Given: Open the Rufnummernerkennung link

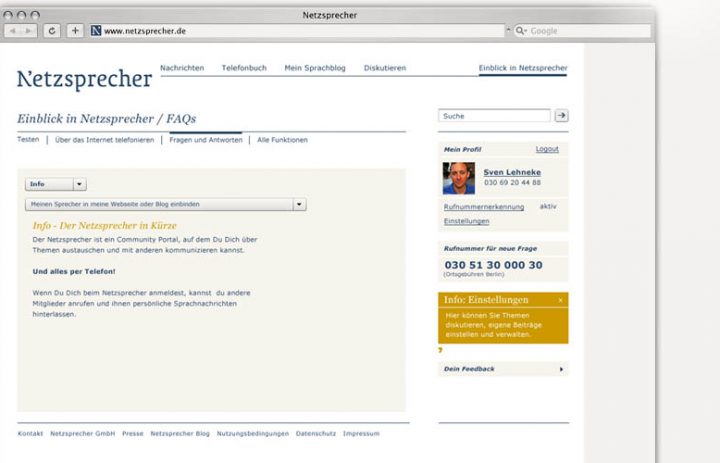Looking at the screenshot, I should pos(483,206).
